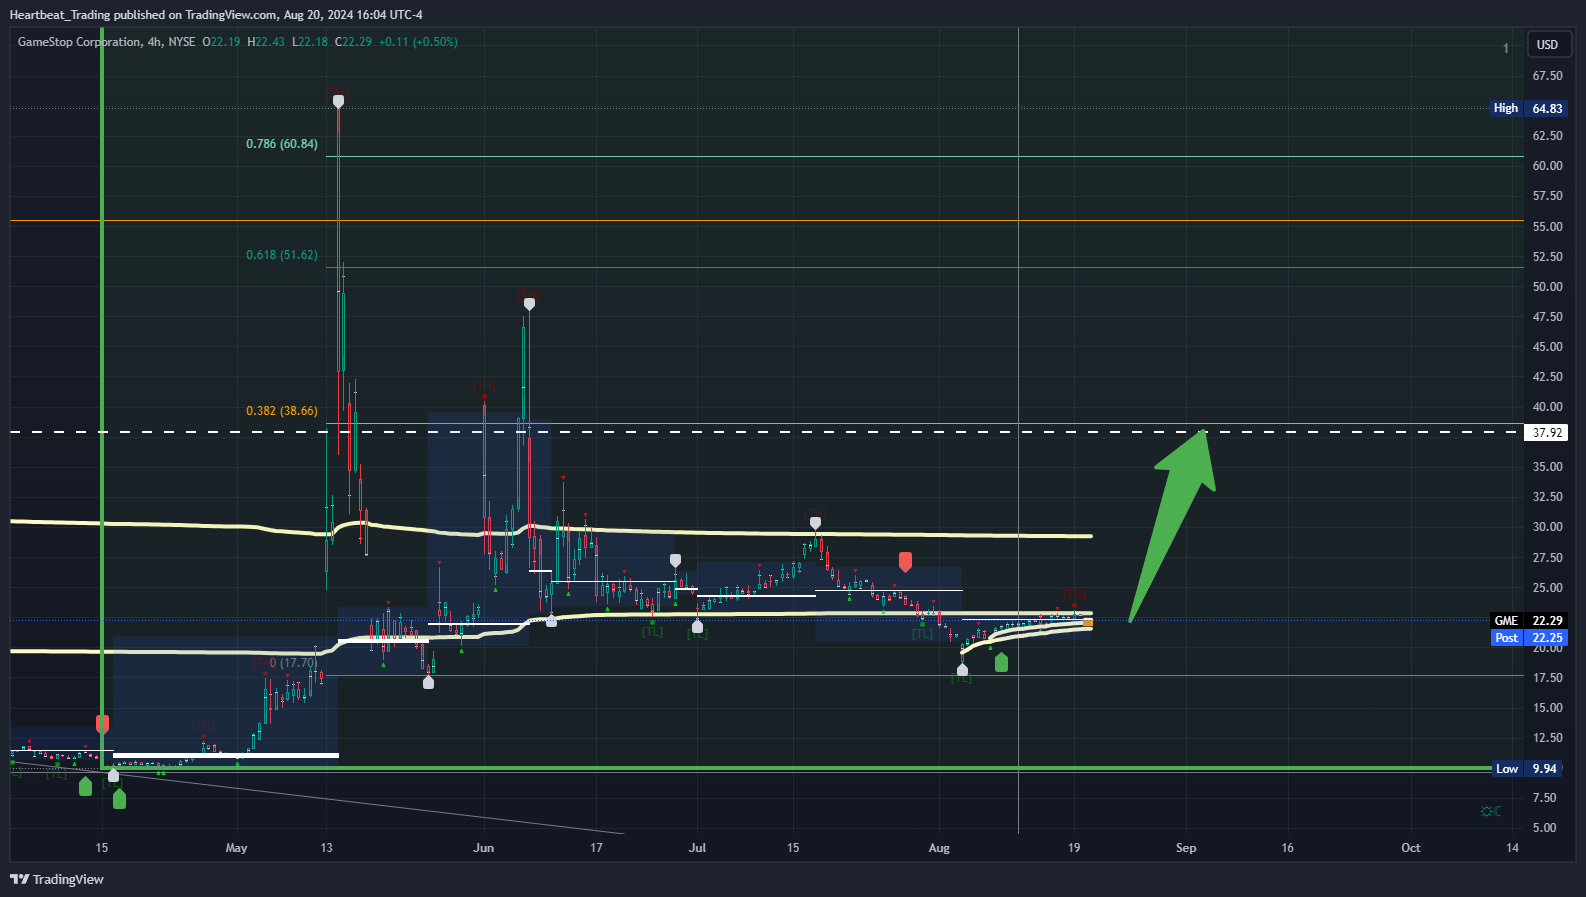Click the May label on time axis
Screen dimensions: 1586x897
pyautogui.click(x=236, y=848)
